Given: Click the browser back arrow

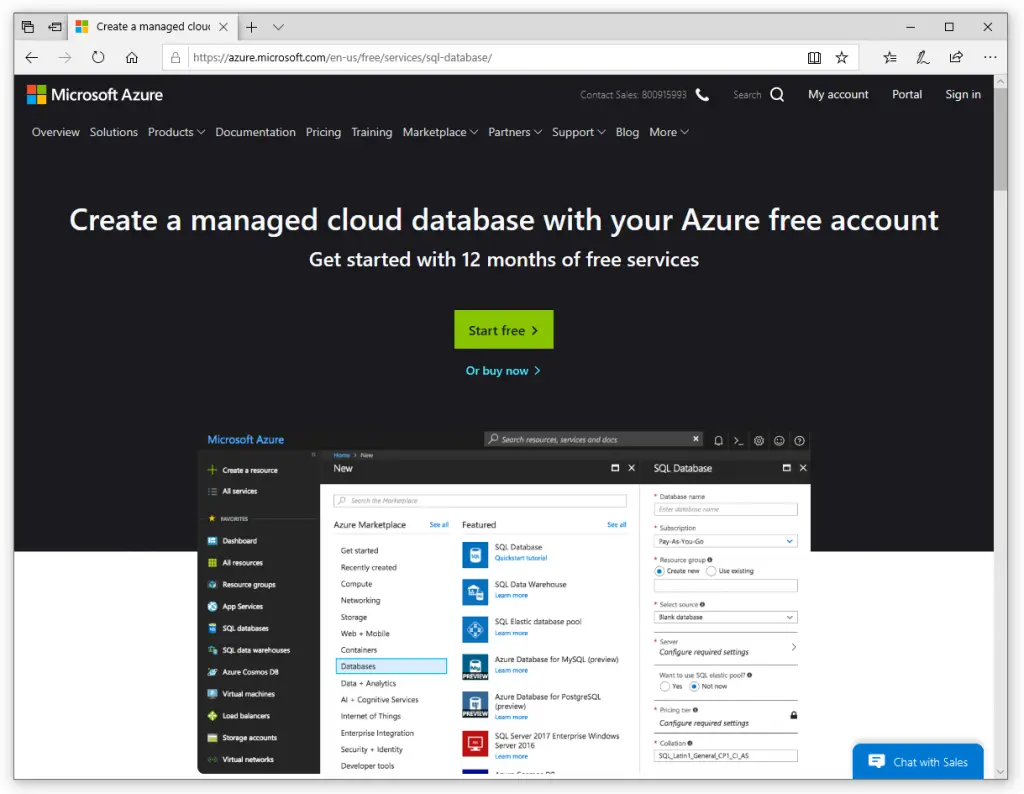Looking at the screenshot, I should (31, 57).
